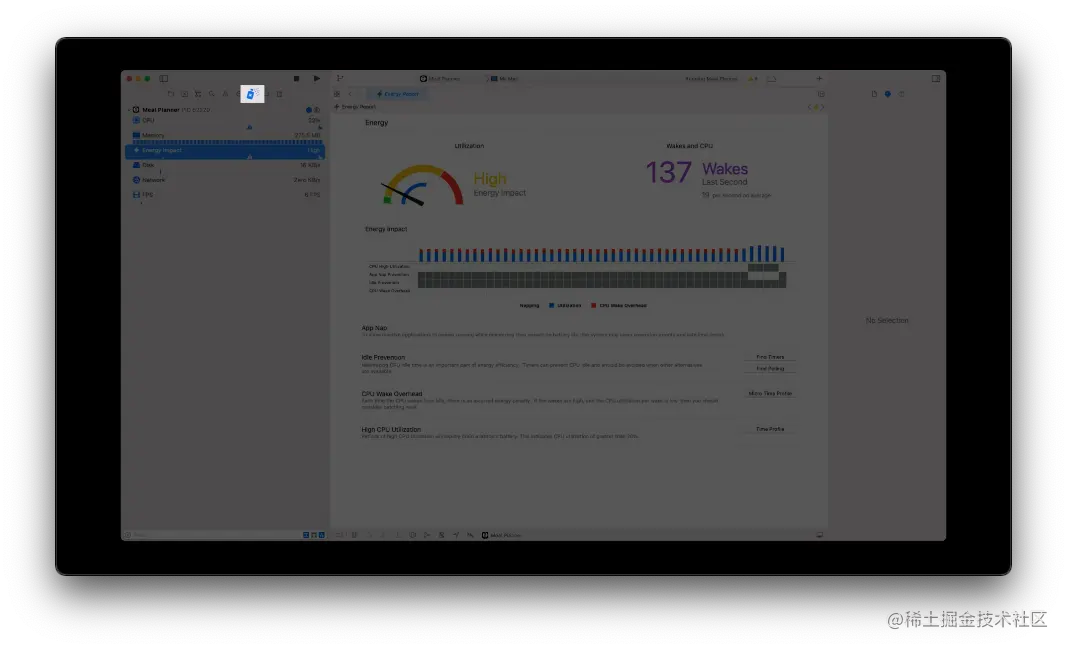
Task: Open the source control branch icon
Action: (x=340, y=78)
